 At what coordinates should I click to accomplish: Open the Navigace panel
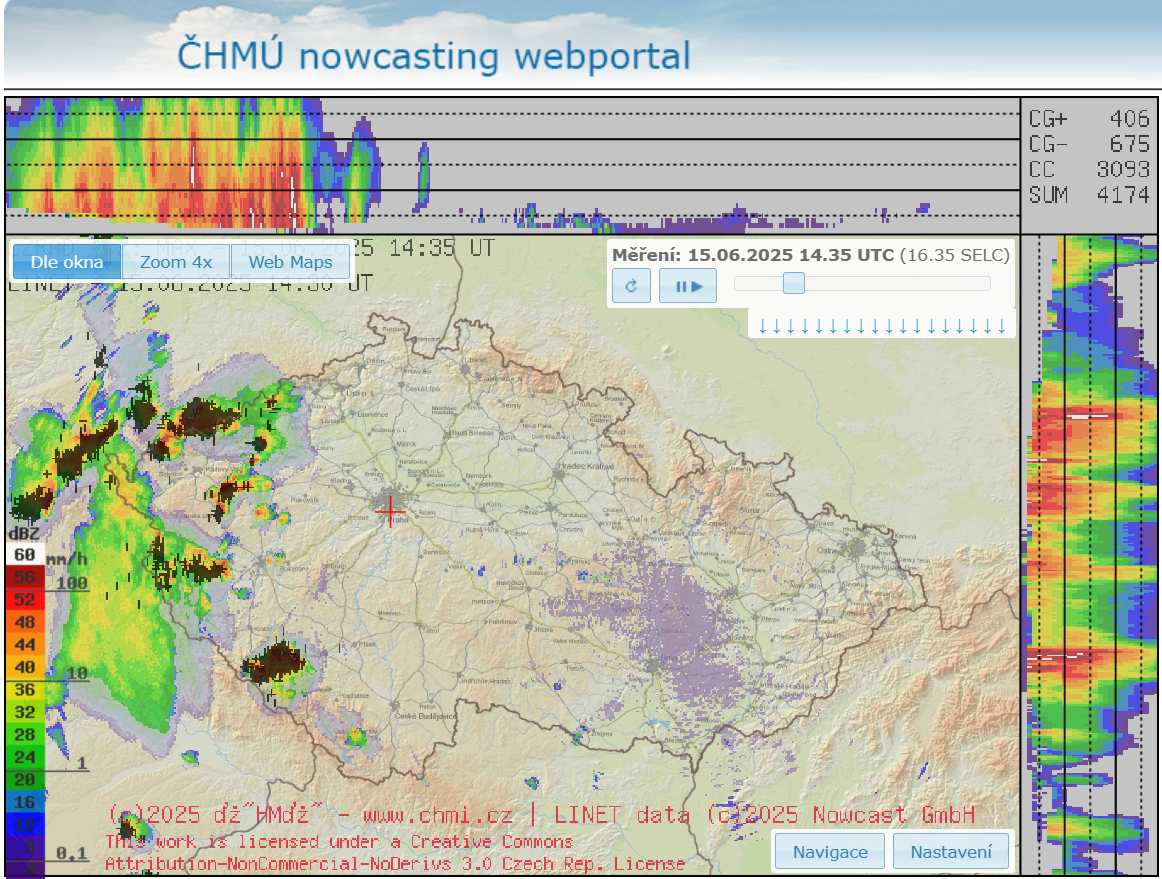830,852
